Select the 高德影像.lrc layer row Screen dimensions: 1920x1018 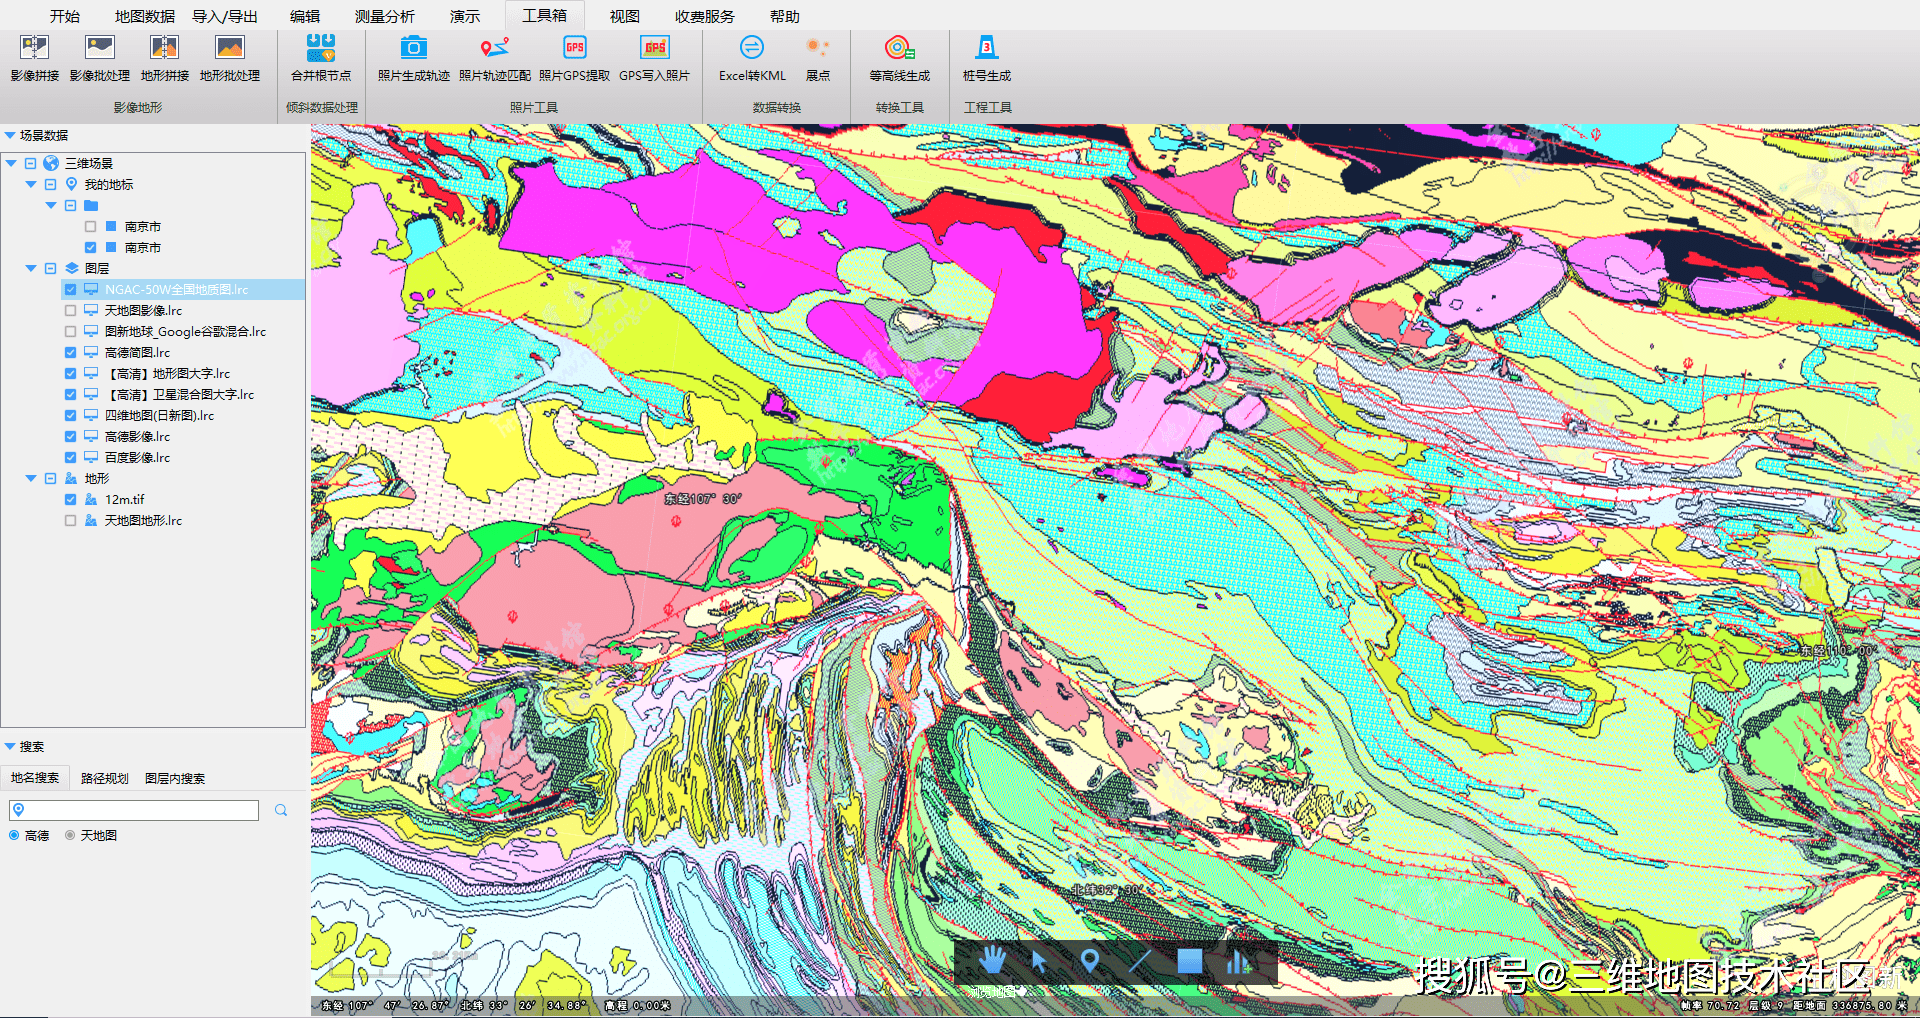[x=138, y=436]
